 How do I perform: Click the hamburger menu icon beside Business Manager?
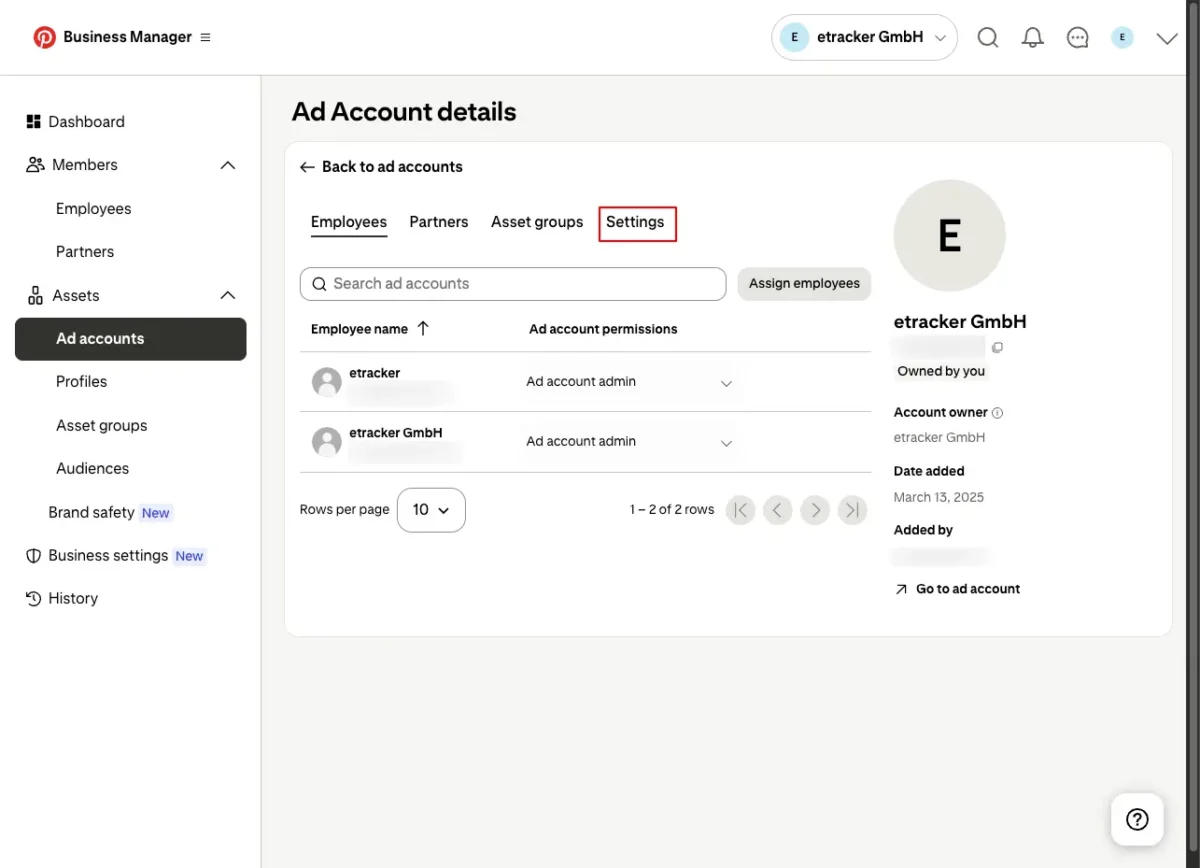(x=205, y=37)
